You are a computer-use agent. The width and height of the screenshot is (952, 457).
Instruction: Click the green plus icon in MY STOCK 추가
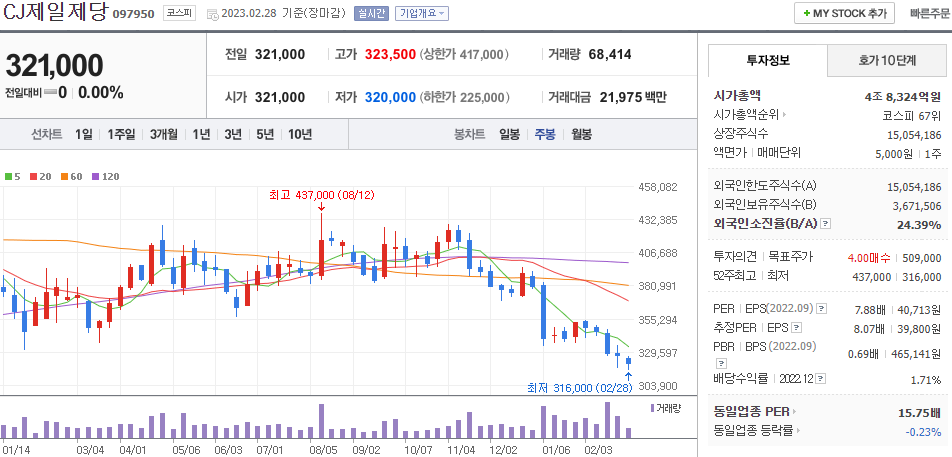(806, 13)
